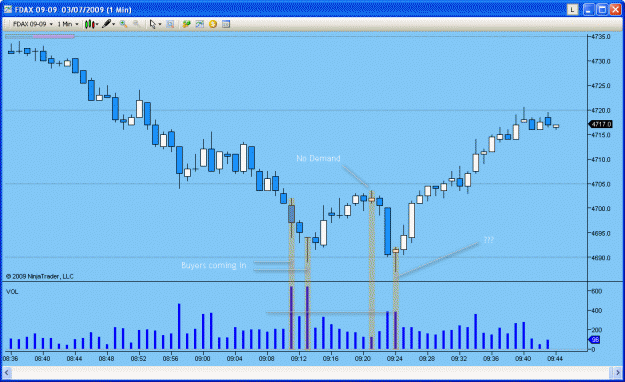Viewport: 625px width, 382px height.
Task: Open the 1 Min interval dropdown
Action: pos(68,24)
